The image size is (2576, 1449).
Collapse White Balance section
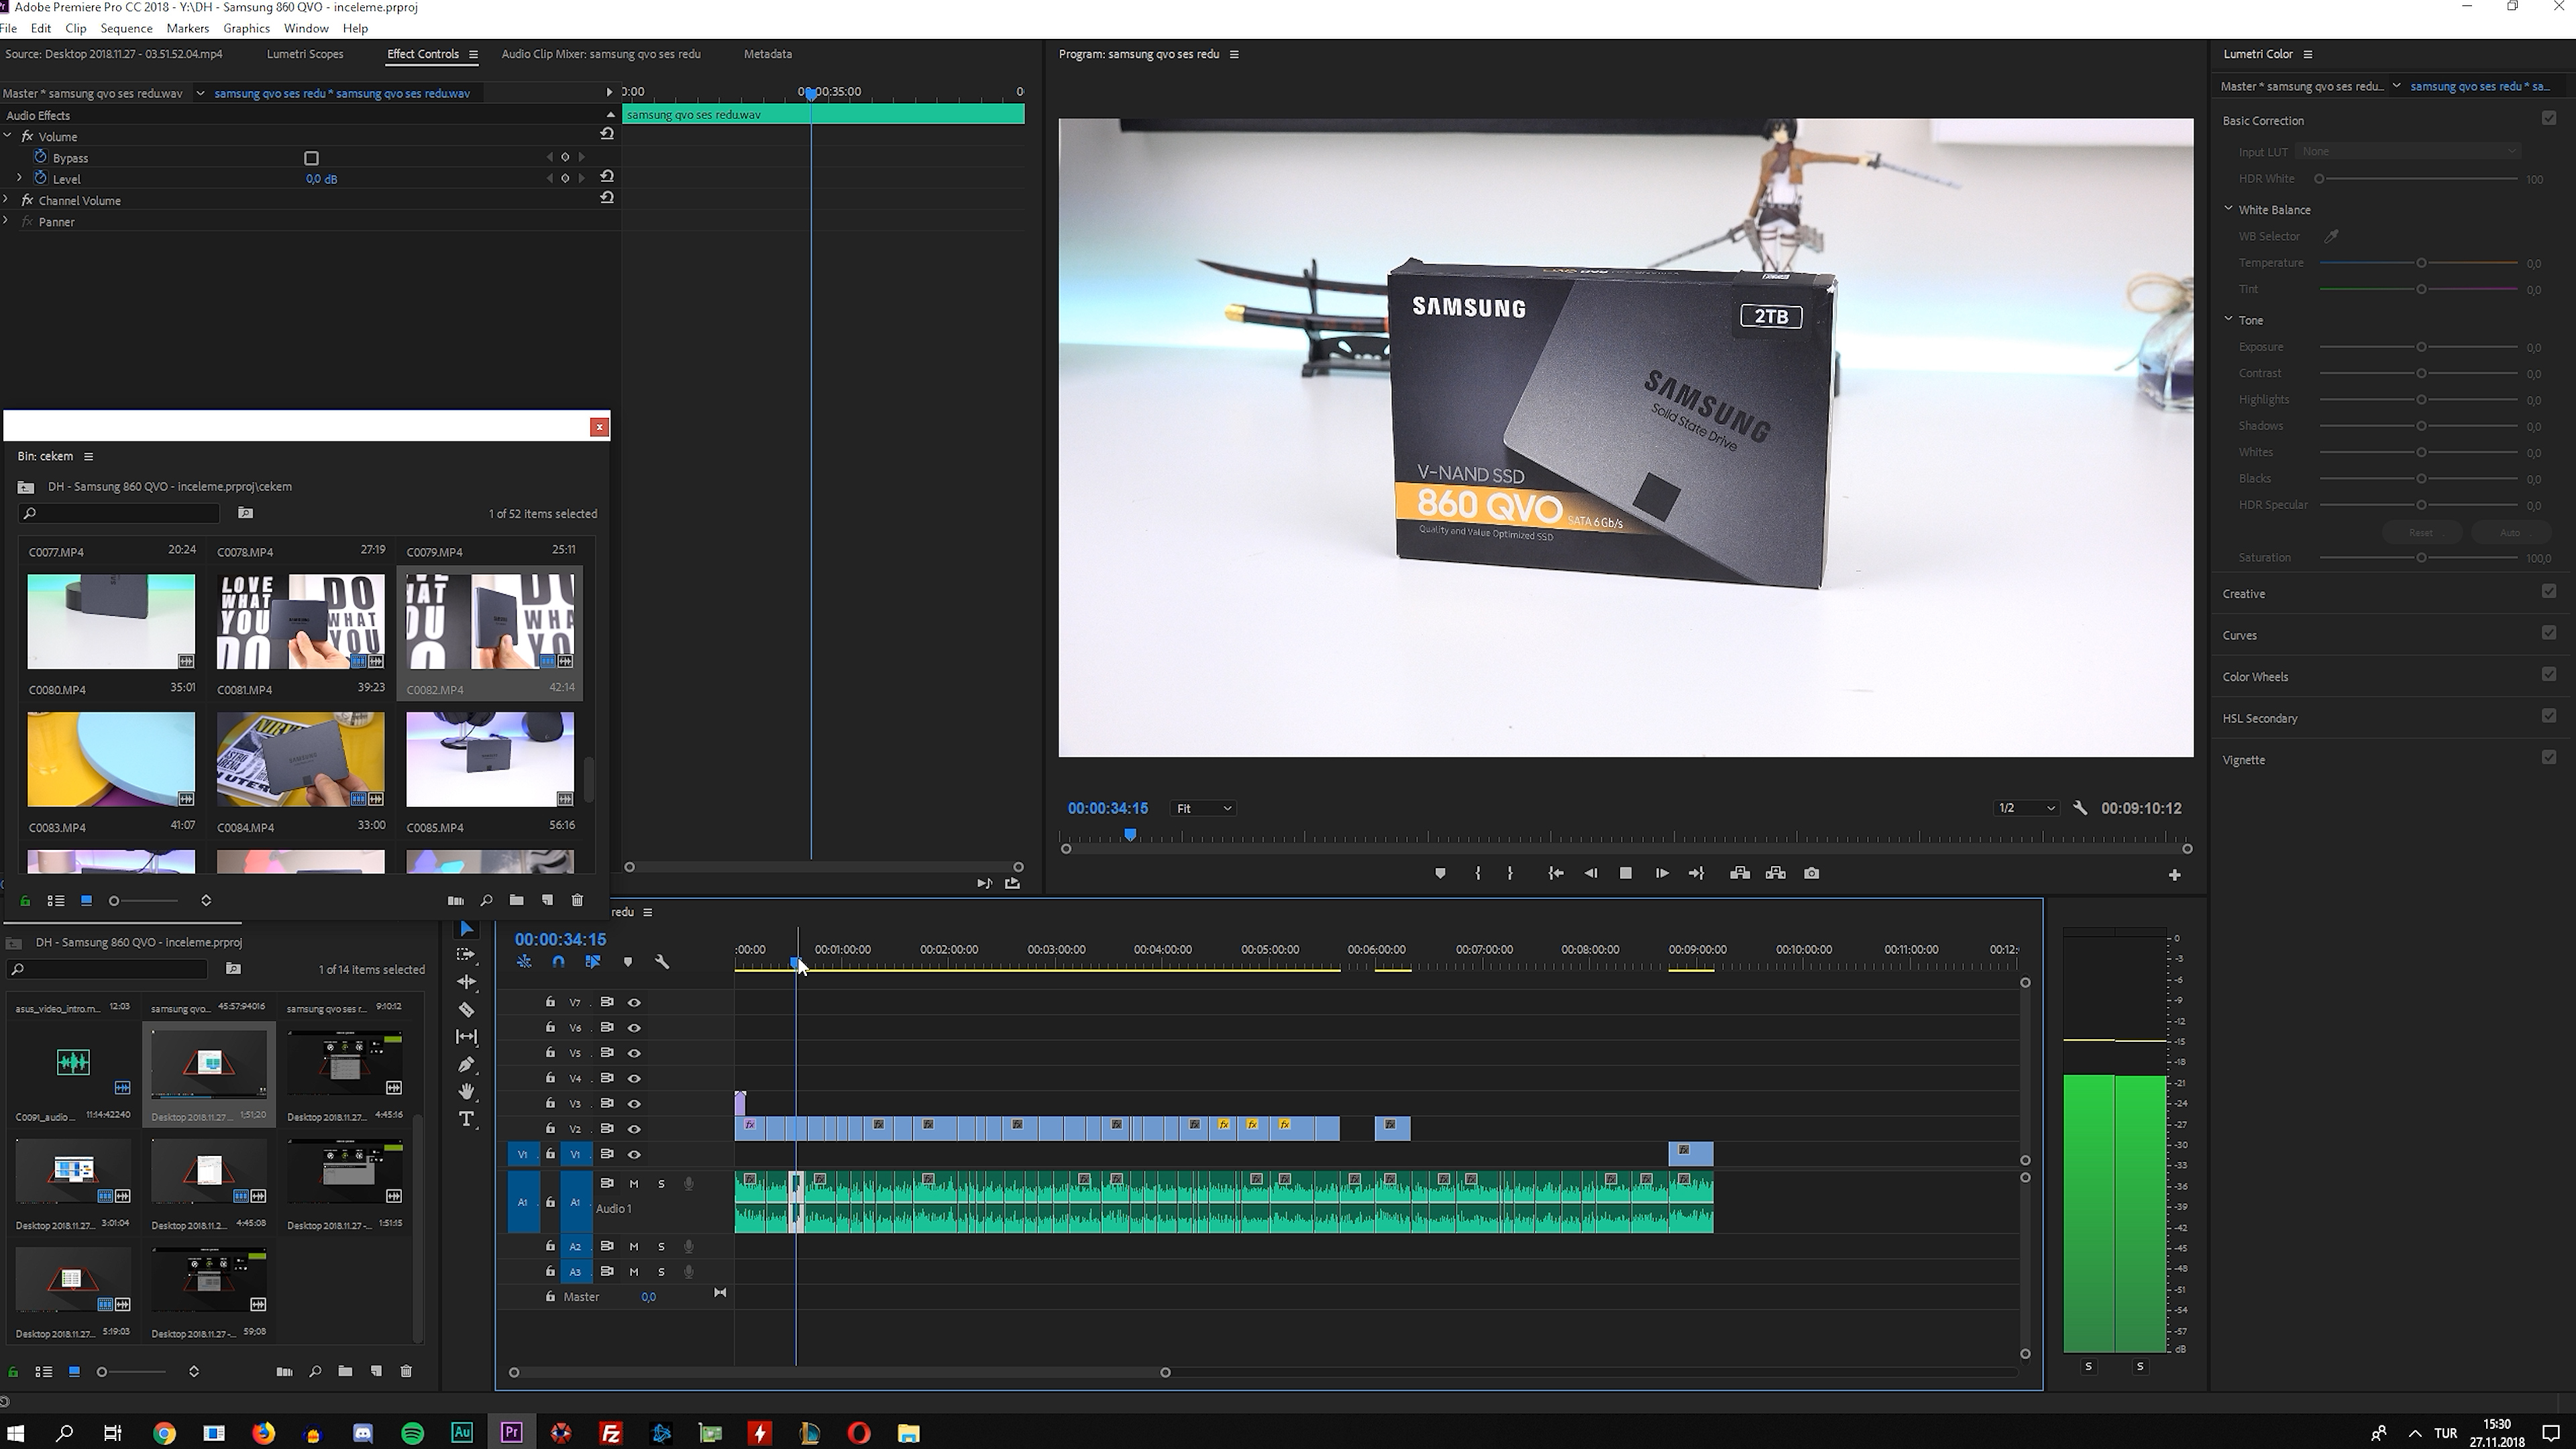coord(2228,209)
